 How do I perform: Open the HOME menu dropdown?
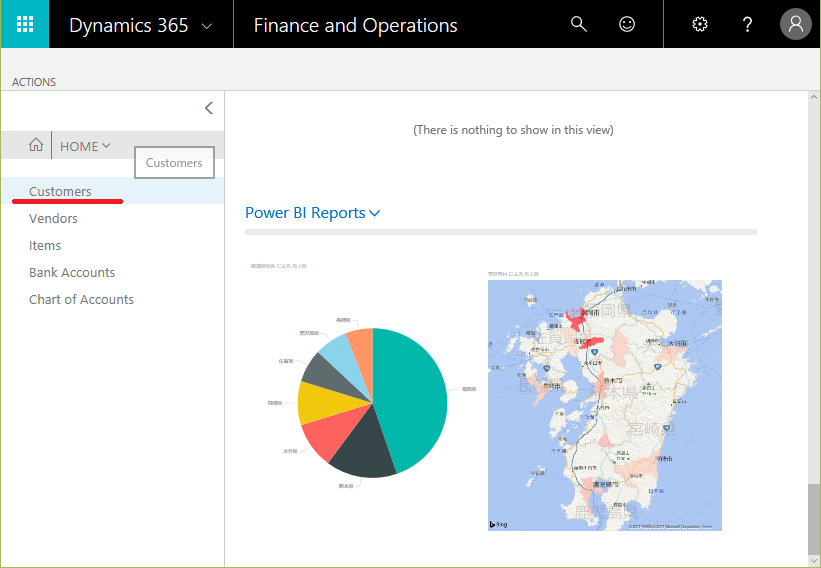click(85, 146)
